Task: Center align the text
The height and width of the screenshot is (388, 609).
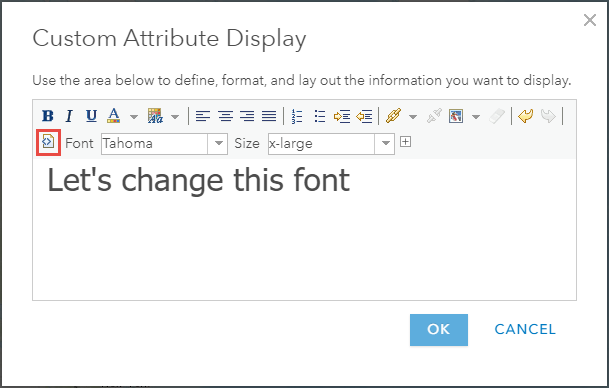Action: (x=225, y=116)
